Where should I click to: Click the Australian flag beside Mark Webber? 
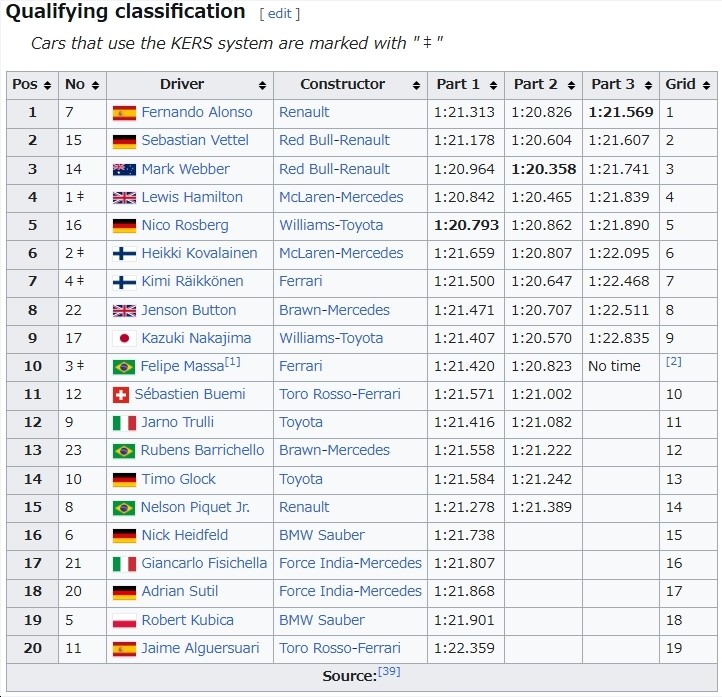(124, 170)
